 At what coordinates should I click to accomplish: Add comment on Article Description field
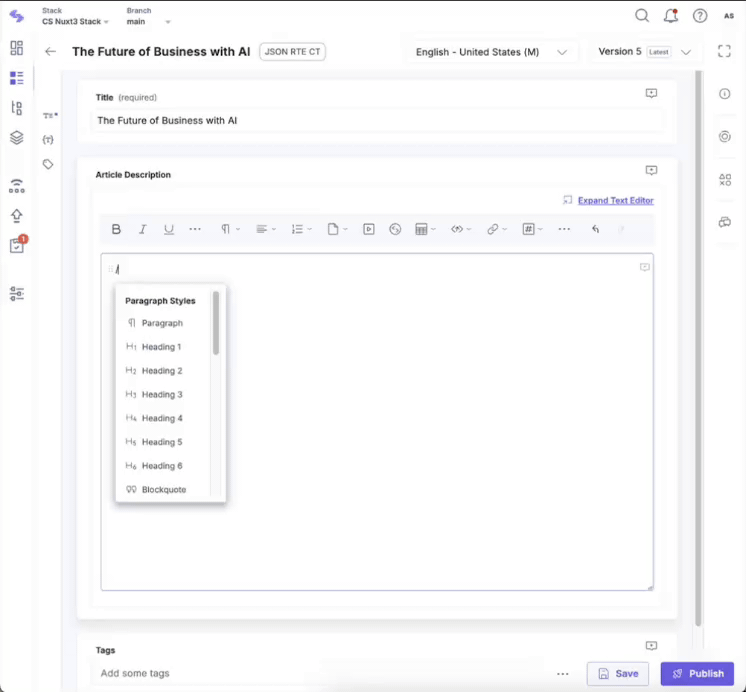(x=651, y=170)
